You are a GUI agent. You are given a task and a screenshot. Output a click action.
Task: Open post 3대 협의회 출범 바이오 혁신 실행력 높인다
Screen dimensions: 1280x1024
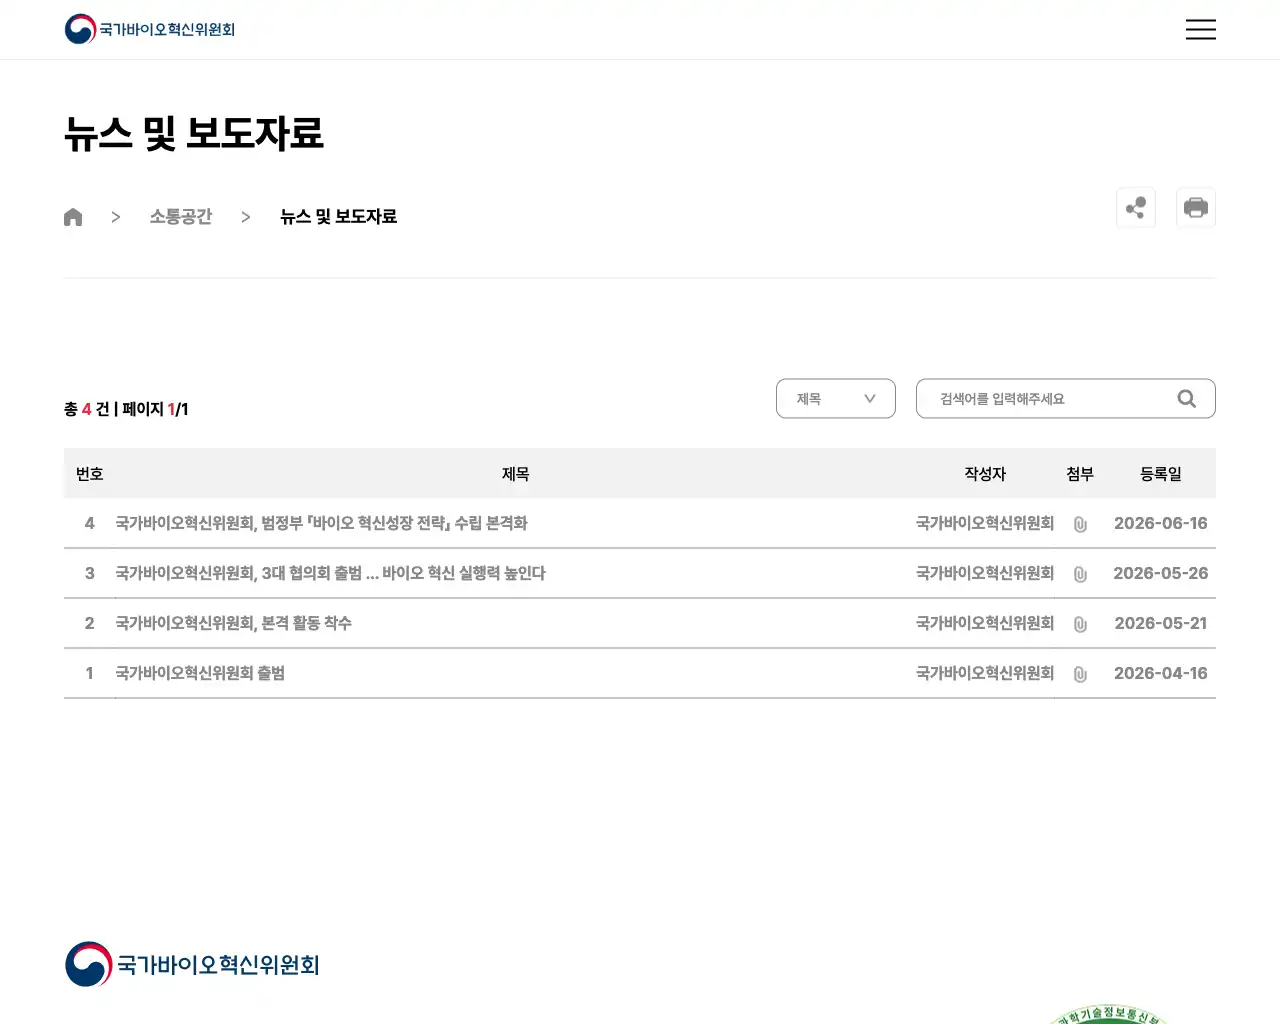pyautogui.click(x=330, y=573)
